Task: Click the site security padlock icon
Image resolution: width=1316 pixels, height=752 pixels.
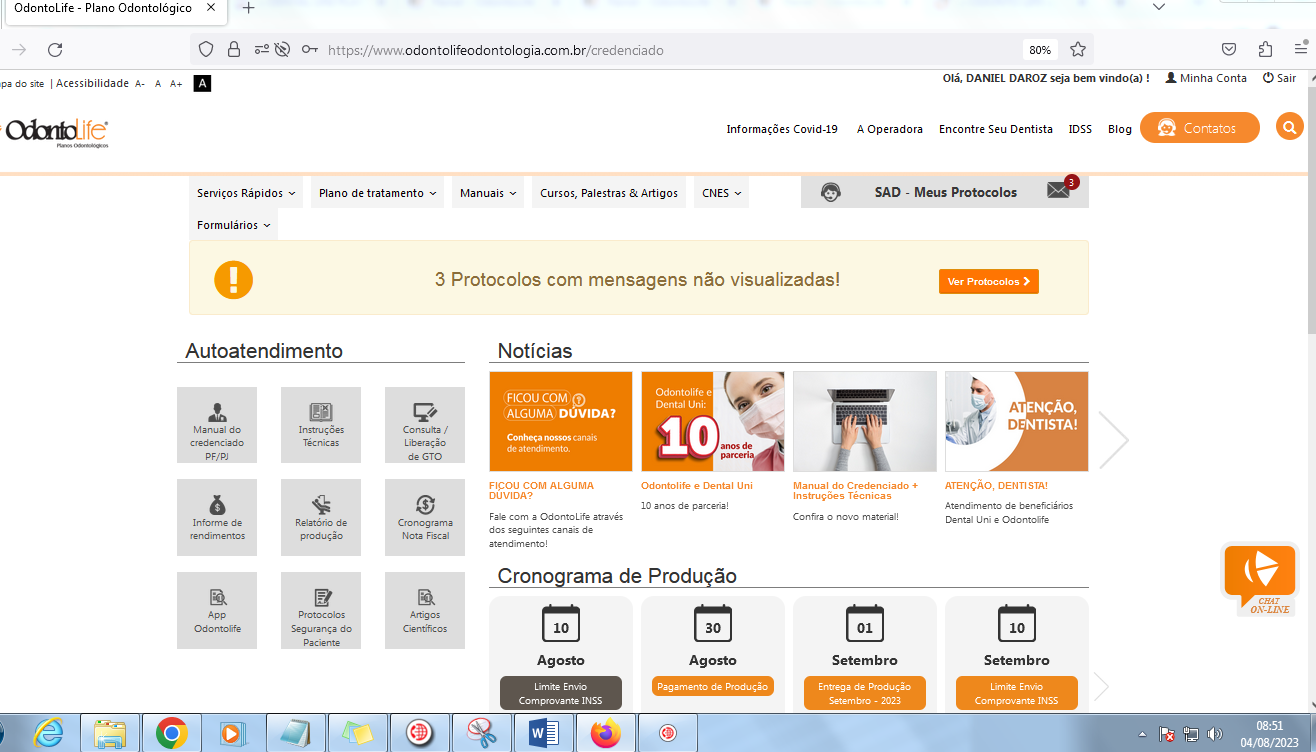Action: click(234, 50)
